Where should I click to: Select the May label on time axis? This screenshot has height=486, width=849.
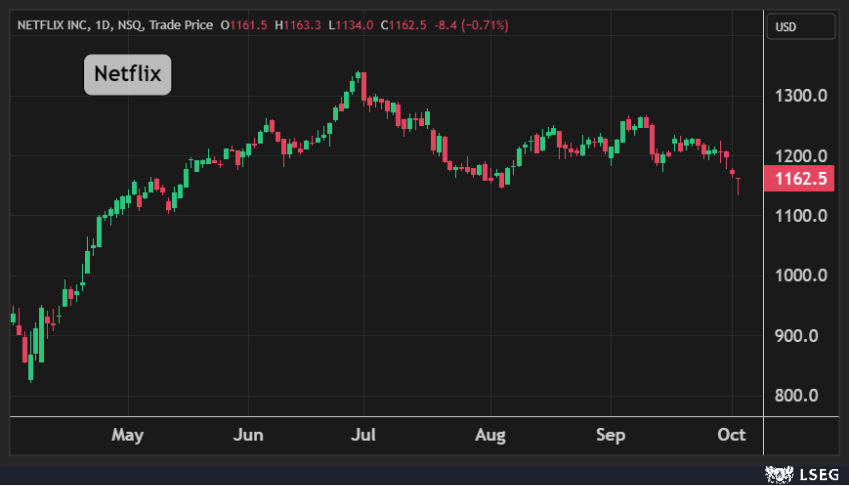point(128,435)
